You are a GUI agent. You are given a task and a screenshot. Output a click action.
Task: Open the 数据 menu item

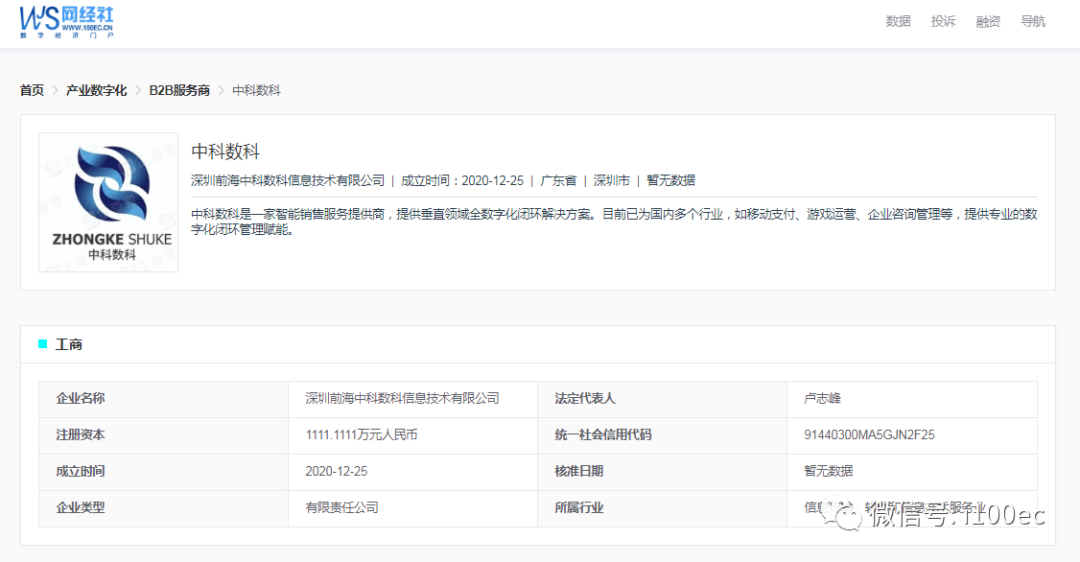898,21
